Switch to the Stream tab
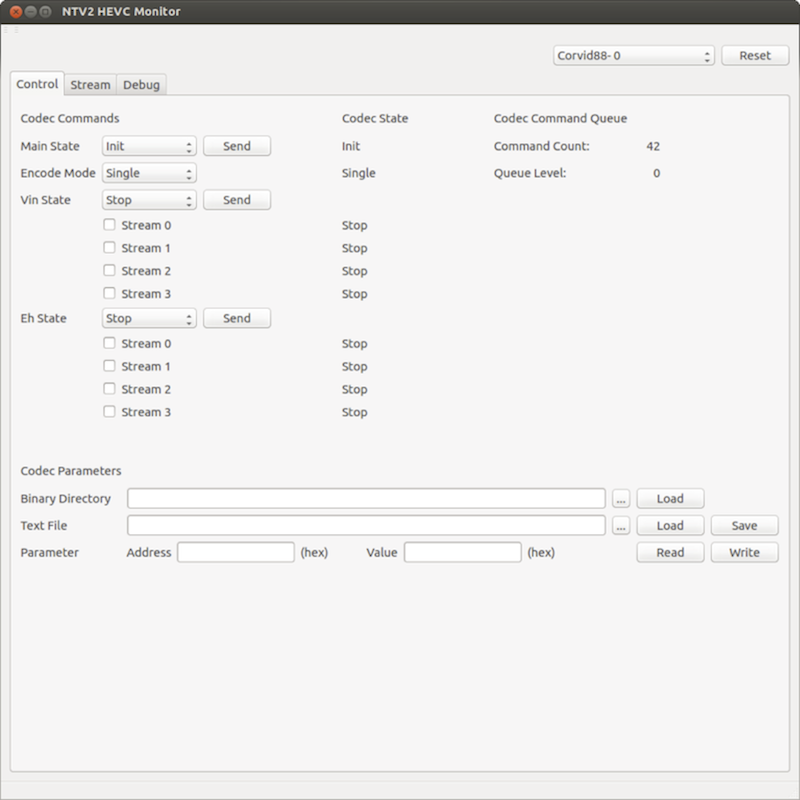This screenshot has height=800, width=800. [x=90, y=85]
